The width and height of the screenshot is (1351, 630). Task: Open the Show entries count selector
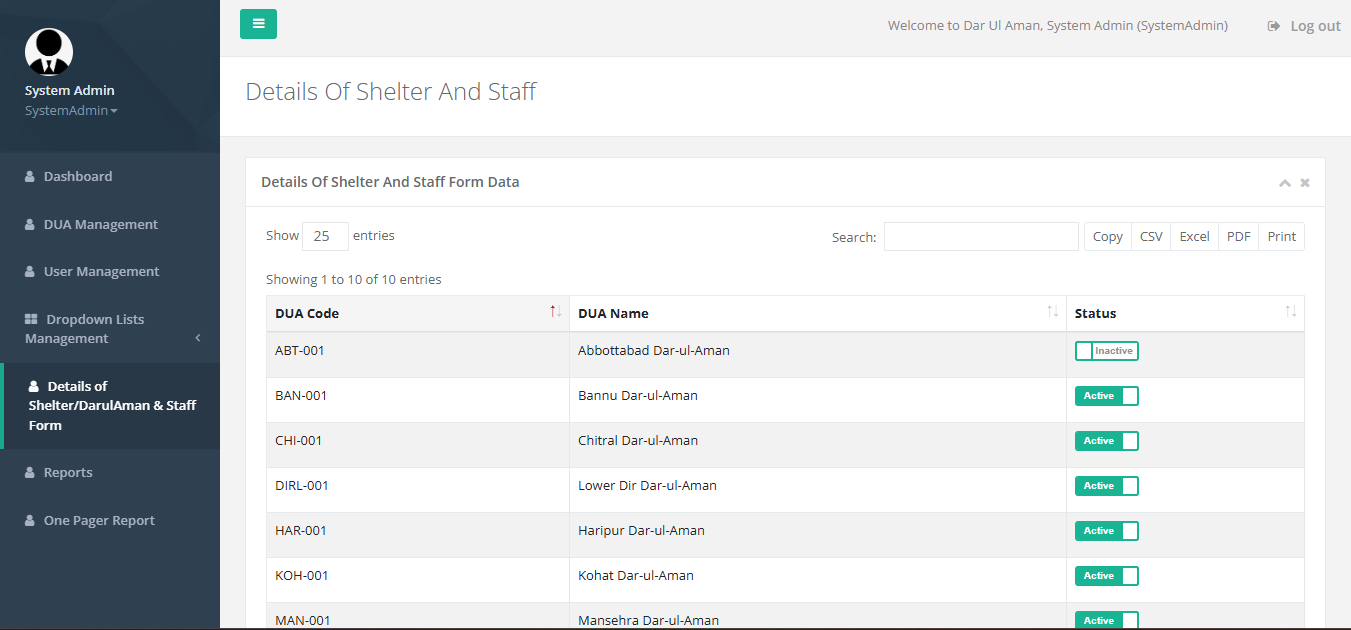[x=325, y=236]
